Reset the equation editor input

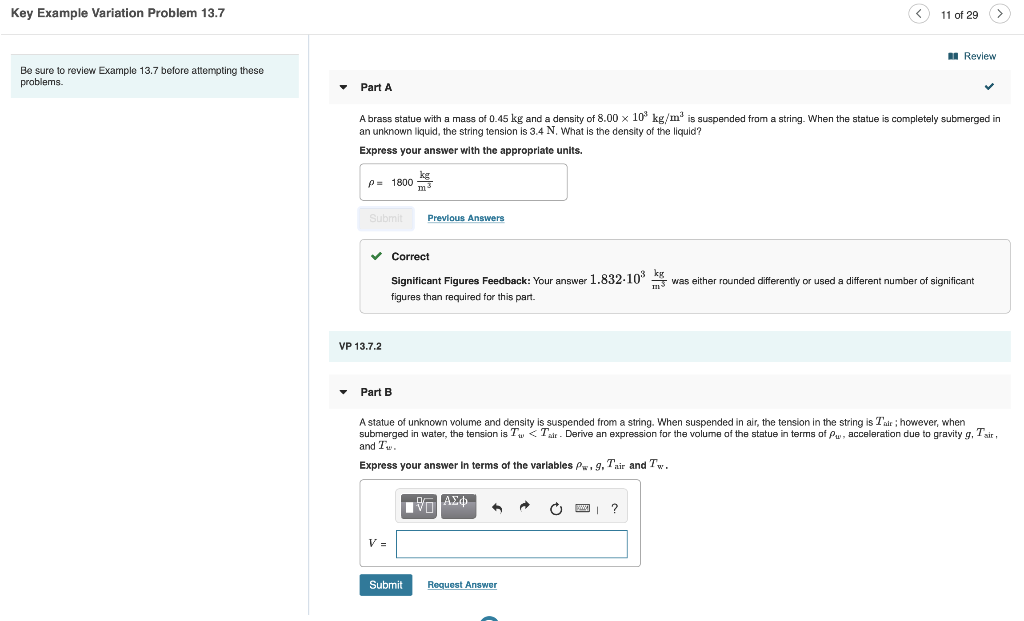tap(556, 507)
